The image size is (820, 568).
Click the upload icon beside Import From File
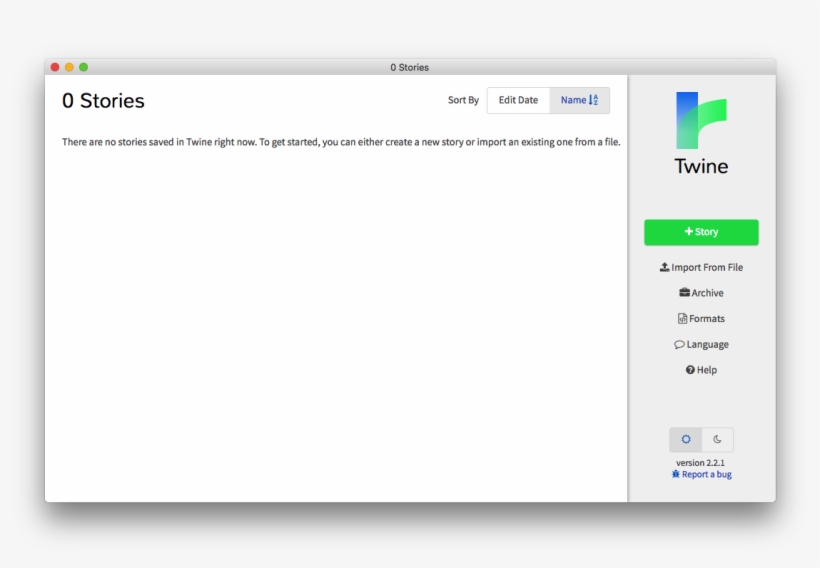(665, 268)
